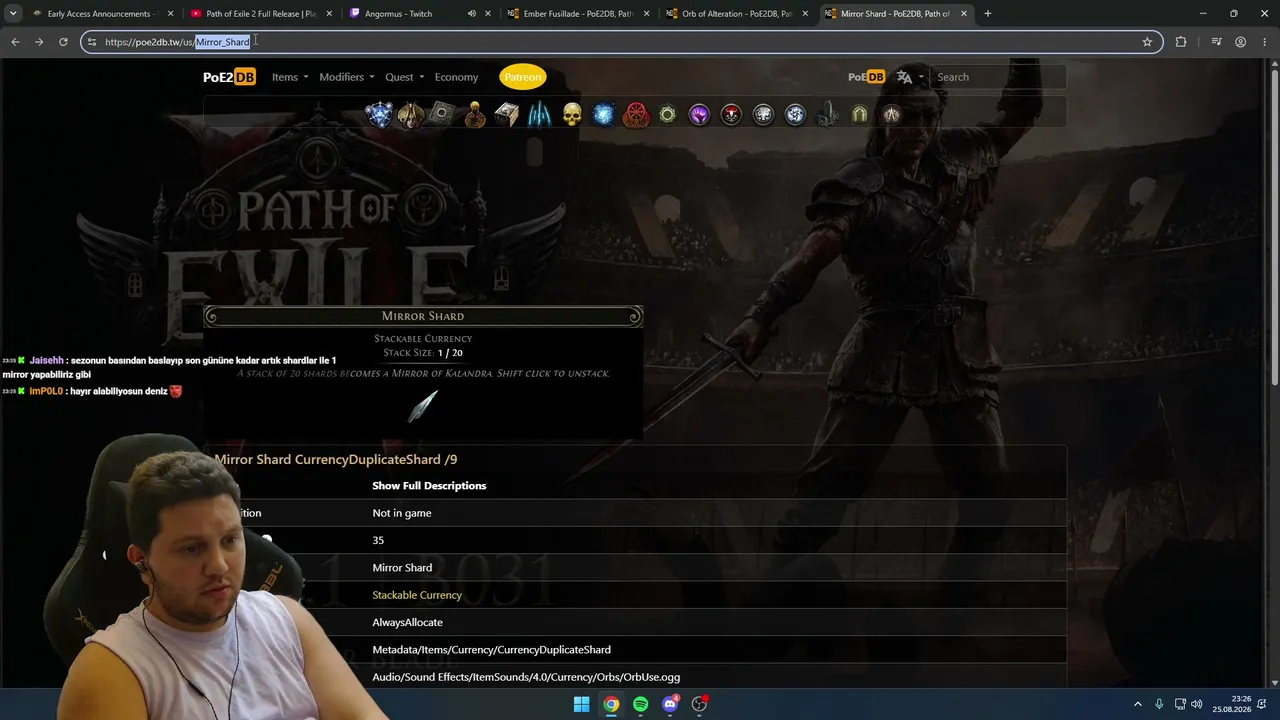1280x720 pixels.
Task: Click the page vertical scrollbar
Action: pos(1274,230)
